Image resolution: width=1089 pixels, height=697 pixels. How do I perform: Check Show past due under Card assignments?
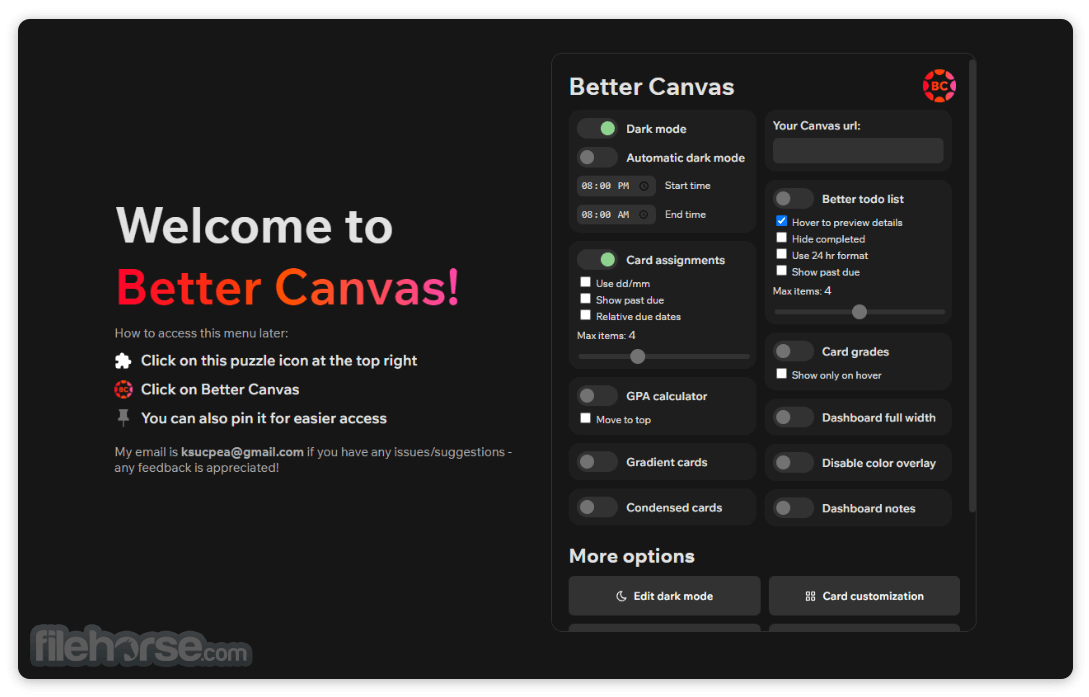pos(585,299)
